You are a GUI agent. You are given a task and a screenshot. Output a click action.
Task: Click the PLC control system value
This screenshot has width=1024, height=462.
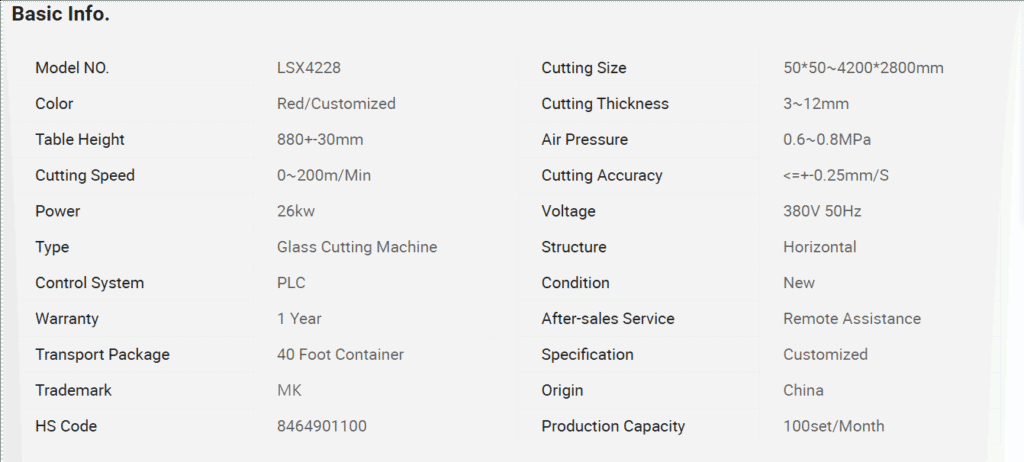pyautogui.click(x=291, y=283)
